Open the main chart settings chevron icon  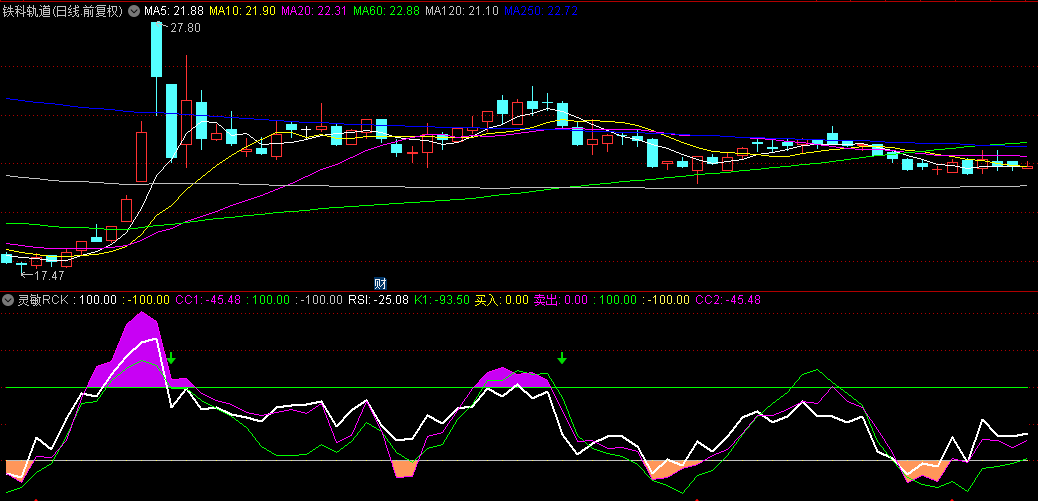(134, 11)
